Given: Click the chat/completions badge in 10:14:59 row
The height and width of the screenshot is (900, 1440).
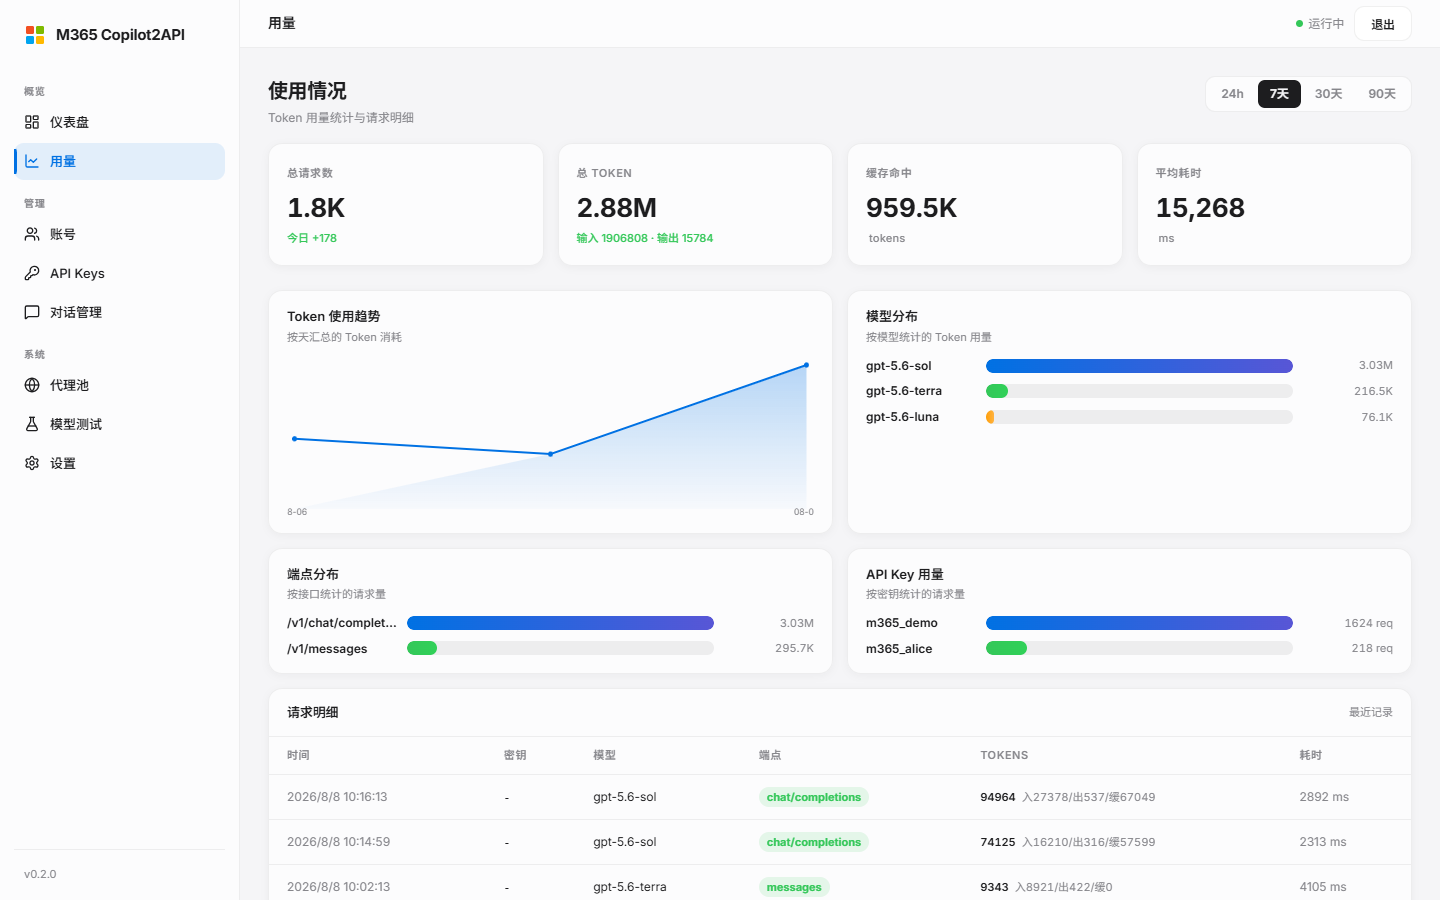Looking at the screenshot, I should pyautogui.click(x=814, y=842).
